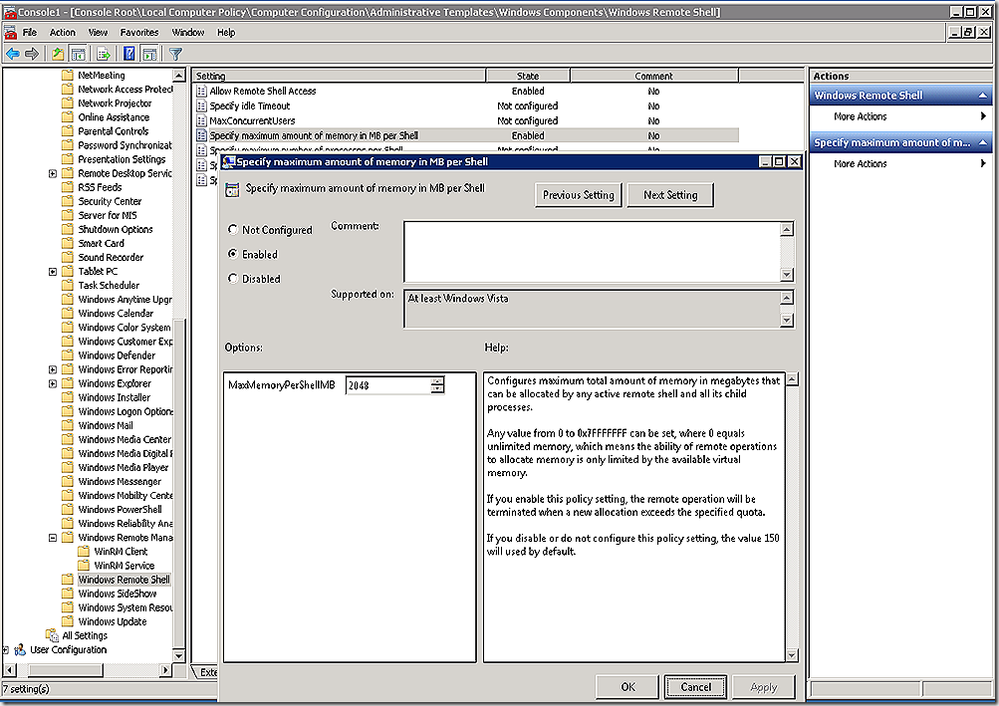Expand the User Configuration tree node

click(x=6, y=650)
